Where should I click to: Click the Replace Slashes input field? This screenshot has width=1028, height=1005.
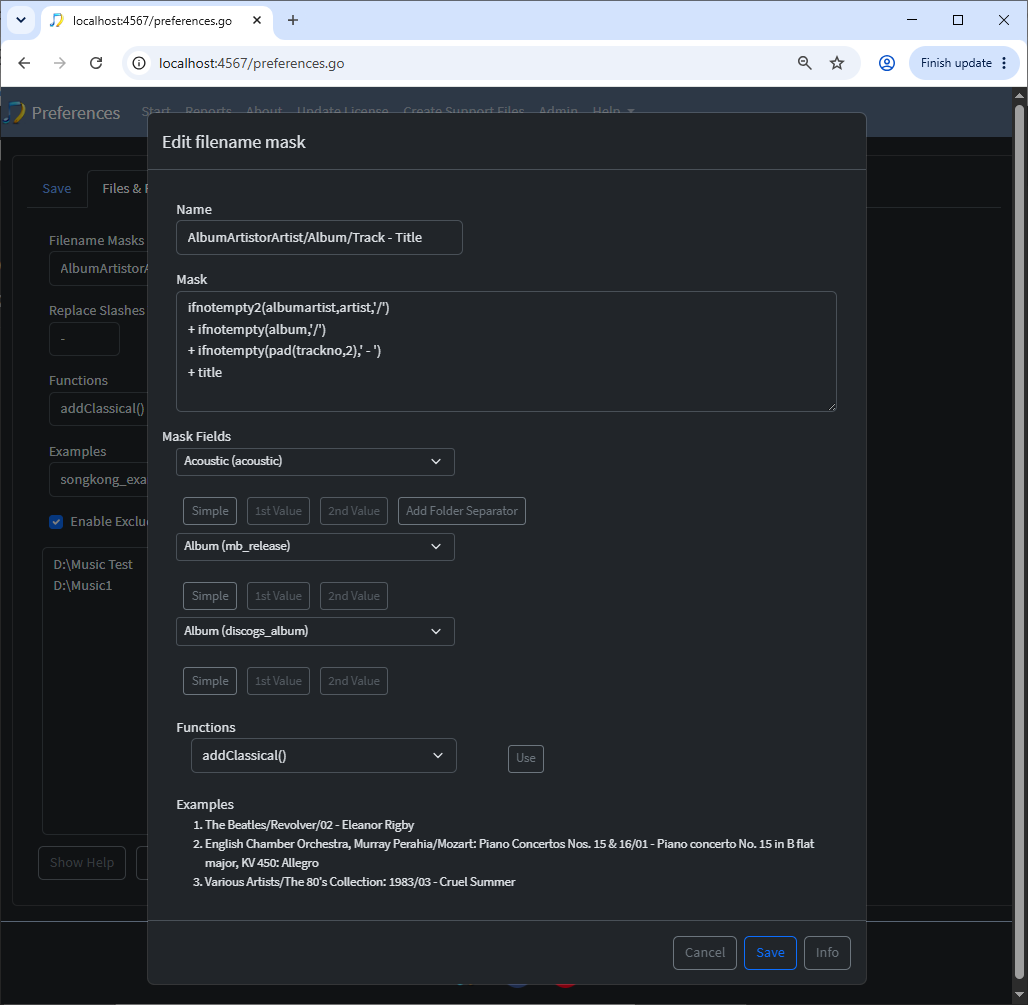click(85, 339)
